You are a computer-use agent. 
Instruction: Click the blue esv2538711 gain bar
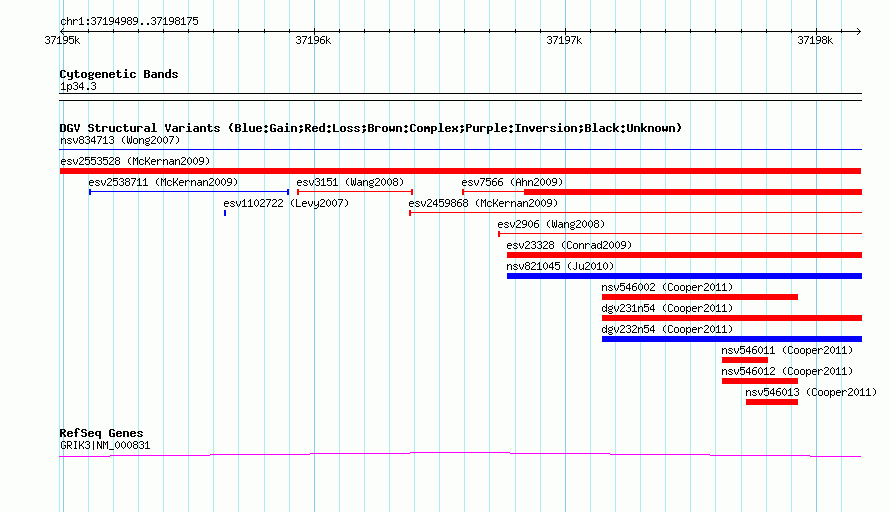click(189, 192)
